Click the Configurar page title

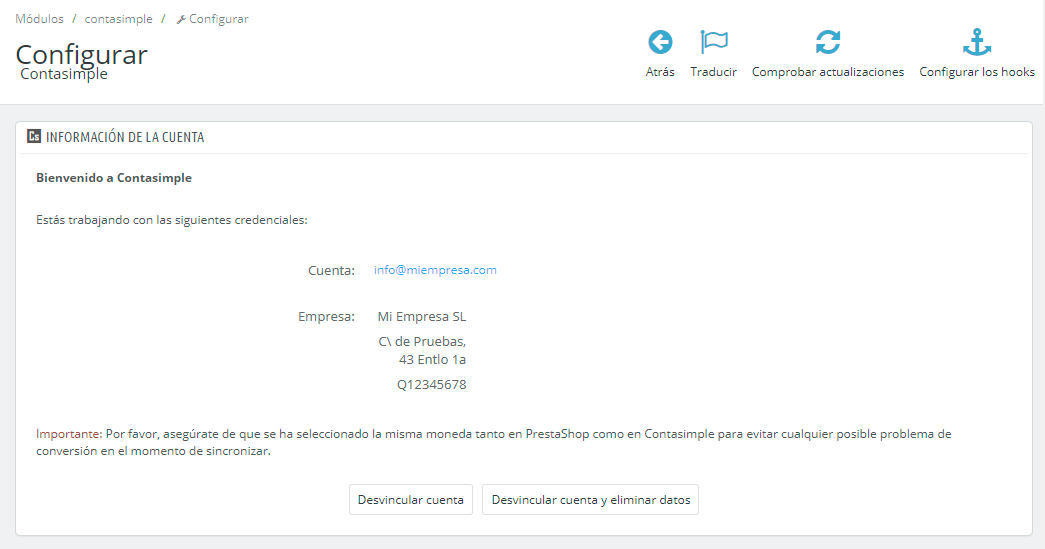point(81,55)
